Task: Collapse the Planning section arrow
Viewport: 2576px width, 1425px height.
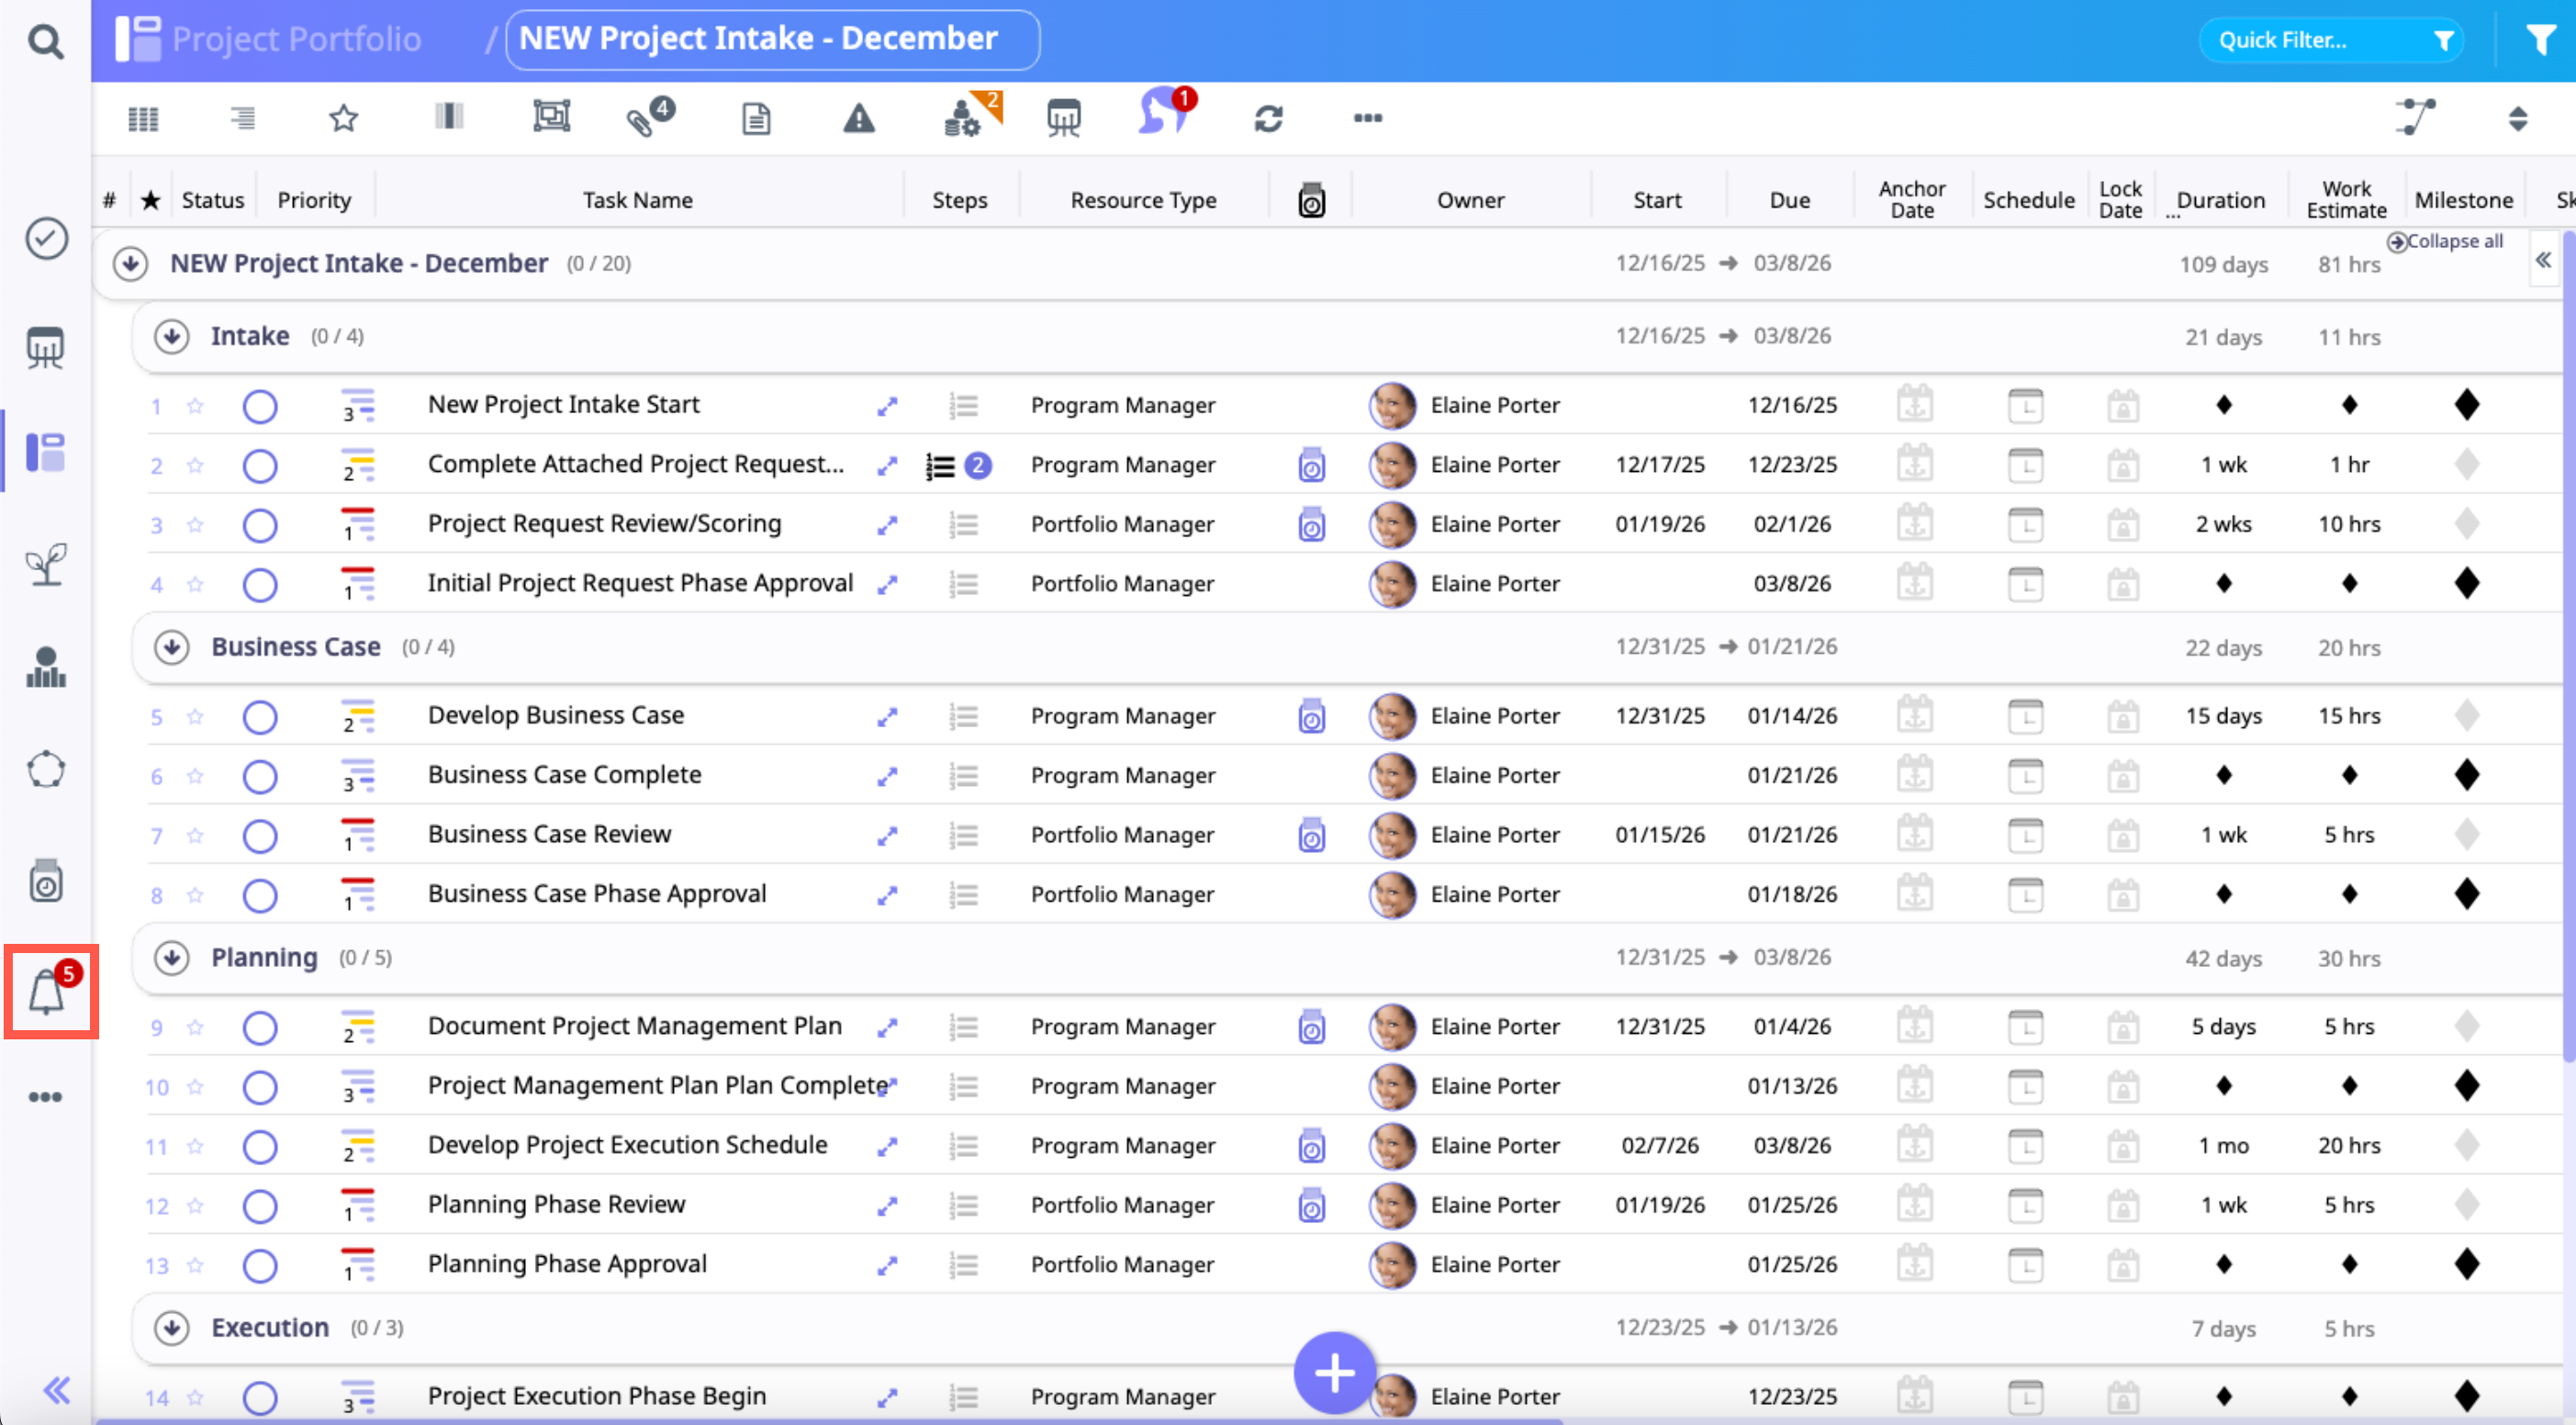Action: 172,958
